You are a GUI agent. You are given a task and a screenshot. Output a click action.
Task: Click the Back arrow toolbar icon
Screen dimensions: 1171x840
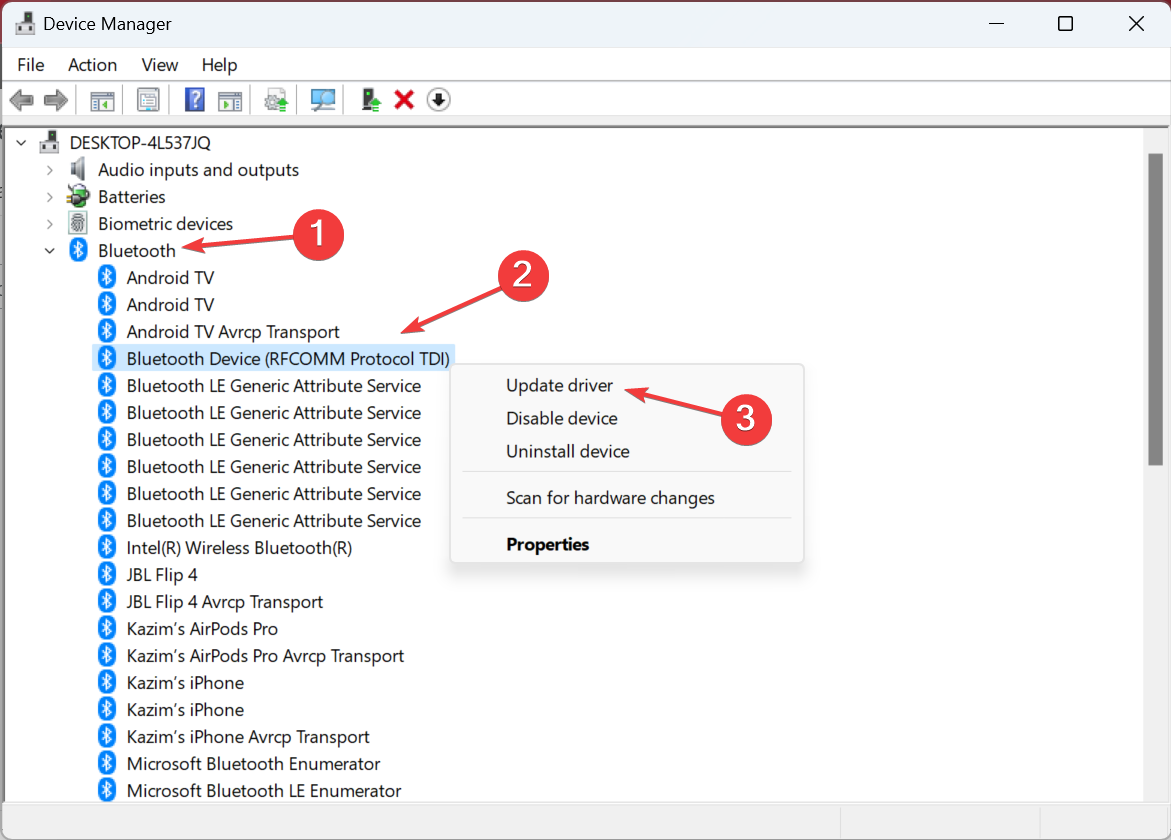(x=22, y=99)
